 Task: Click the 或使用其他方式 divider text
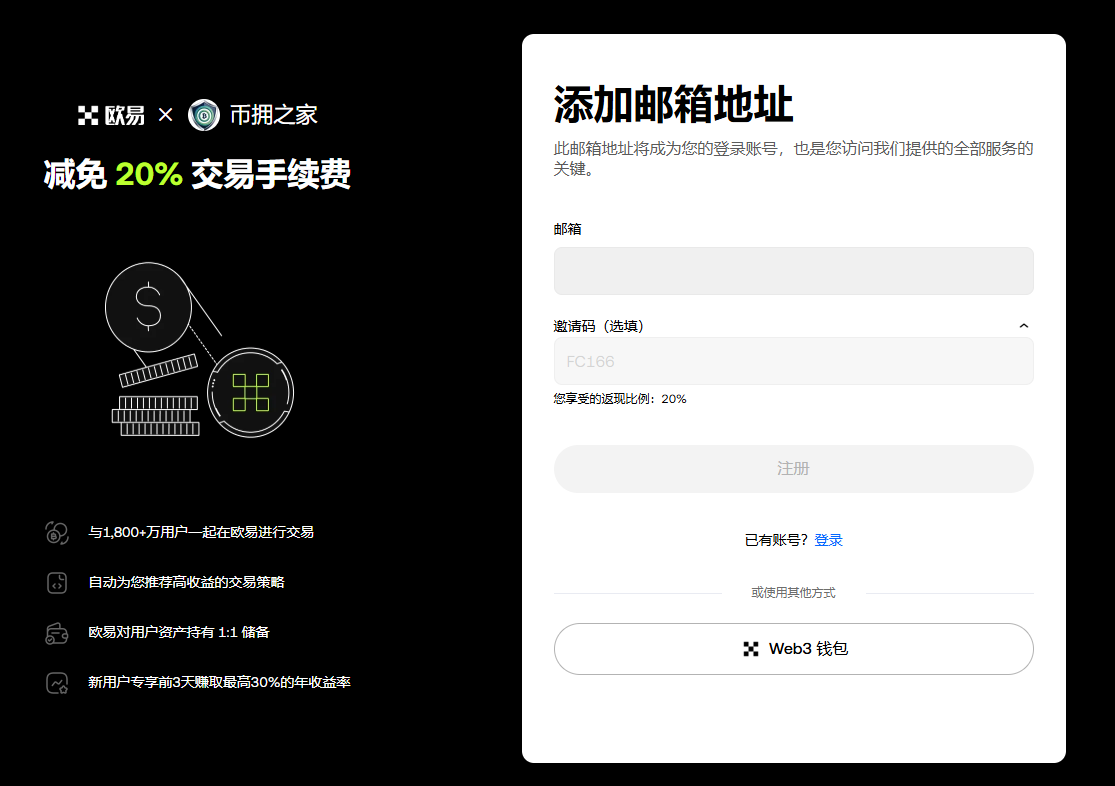[x=794, y=593]
